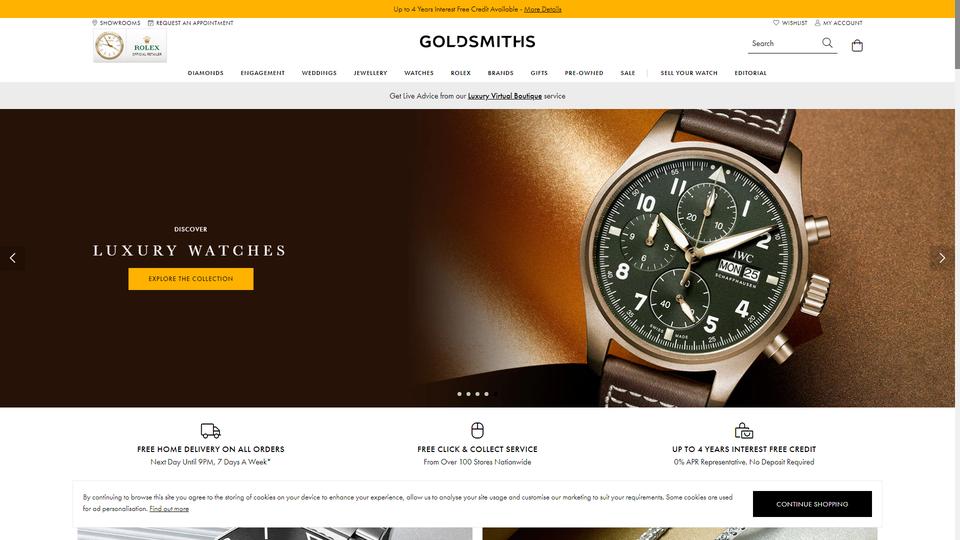The image size is (960, 540).
Task: Click the Rolex official retailer clock badge
Action: [x=130, y=46]
